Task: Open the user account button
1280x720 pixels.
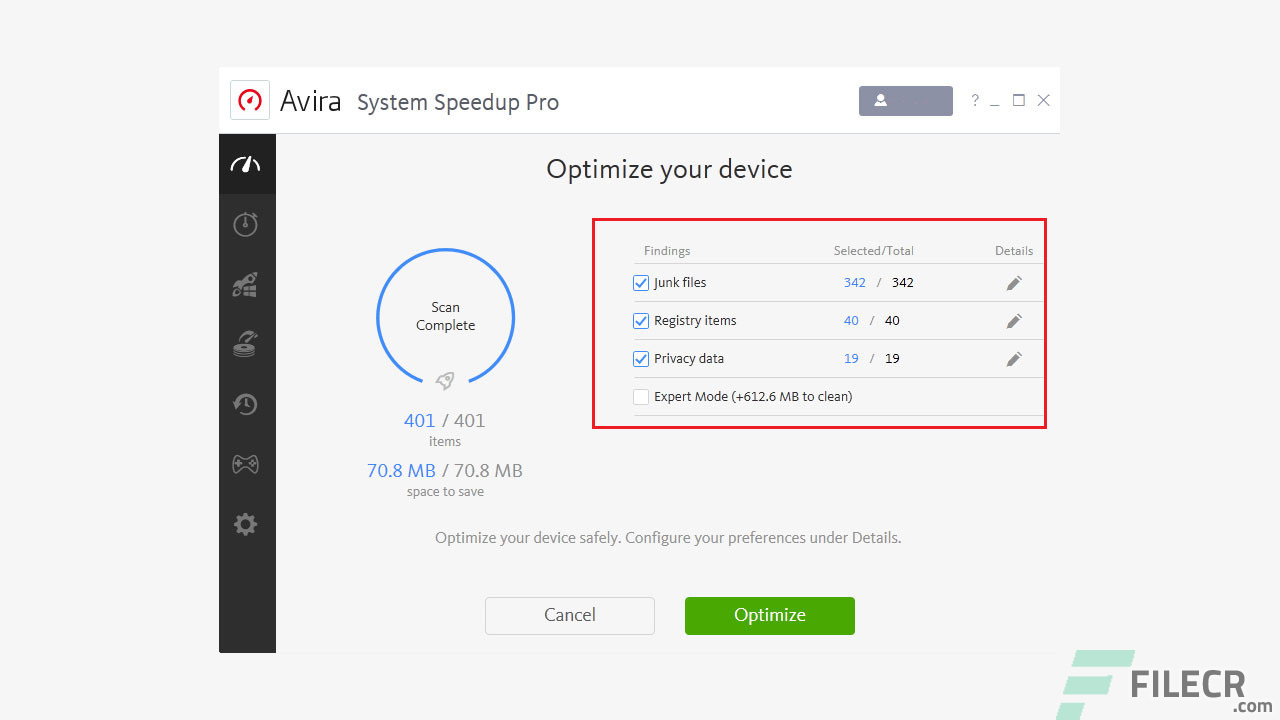Action: click(x=906, y=100)
